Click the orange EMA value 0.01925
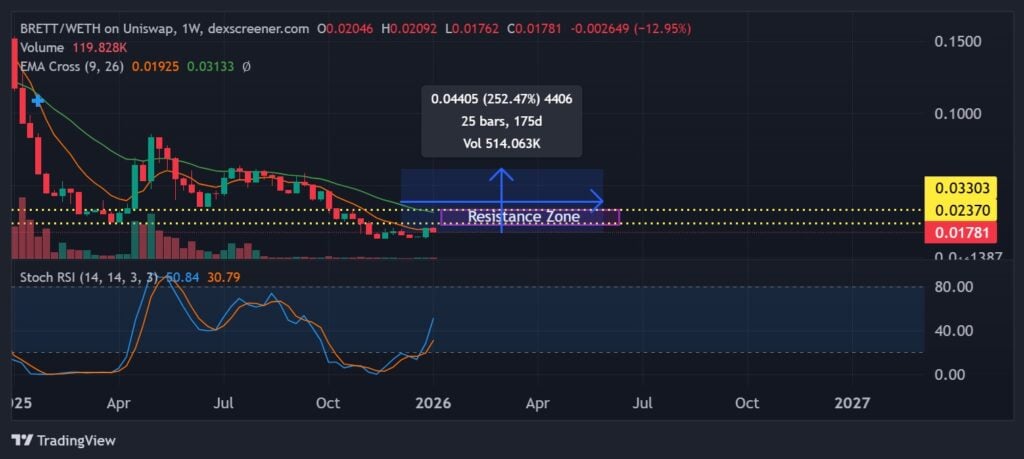The image size is (1024, 459). pyautogui.click(x=156, y=67)
